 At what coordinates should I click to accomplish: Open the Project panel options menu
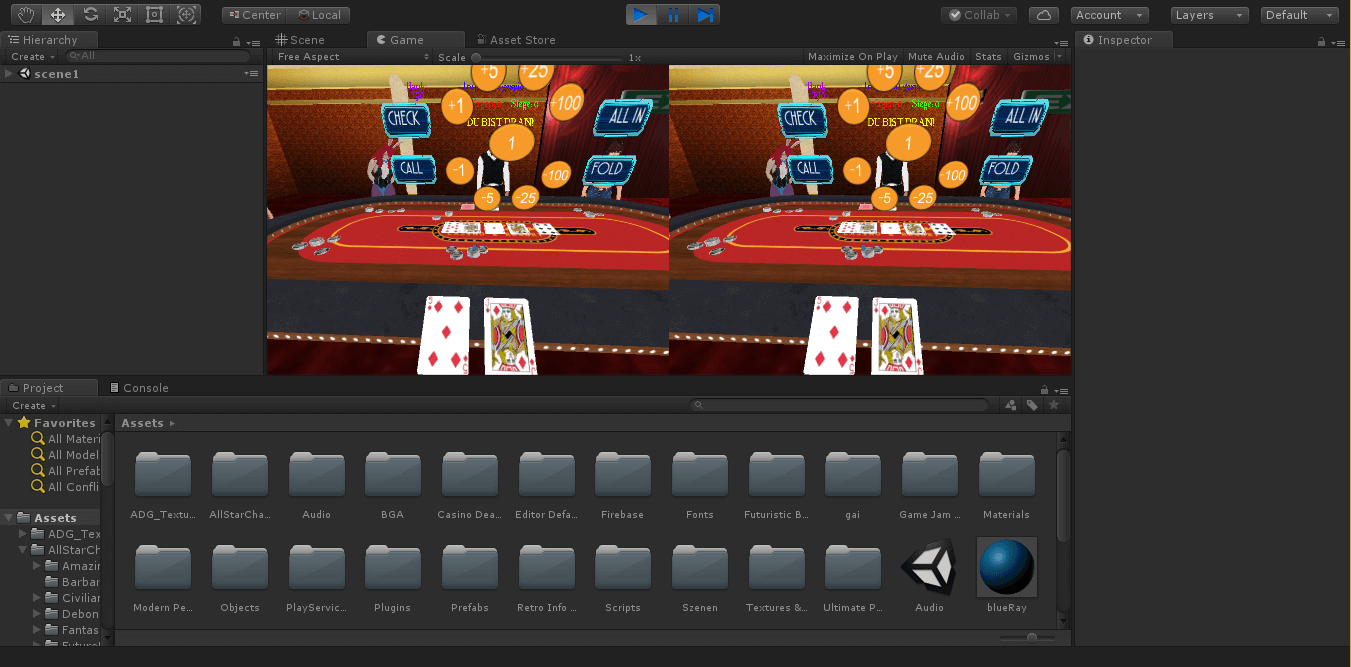point(1062,390)
